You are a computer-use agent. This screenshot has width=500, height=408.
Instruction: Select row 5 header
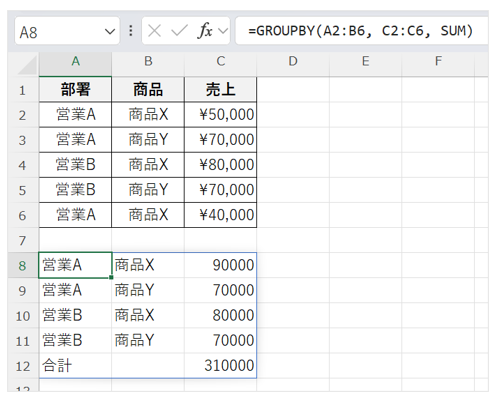[x=23, y=190]
